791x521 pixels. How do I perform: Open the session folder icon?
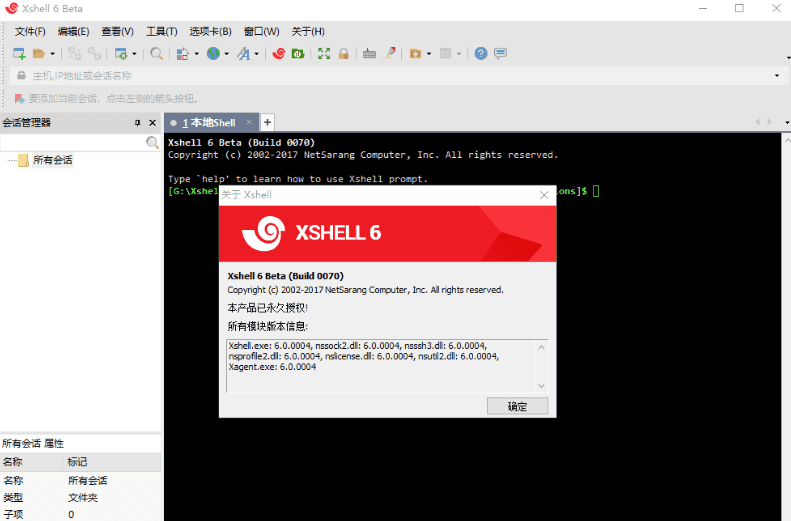pyautogui.click(x=39, y=53)
